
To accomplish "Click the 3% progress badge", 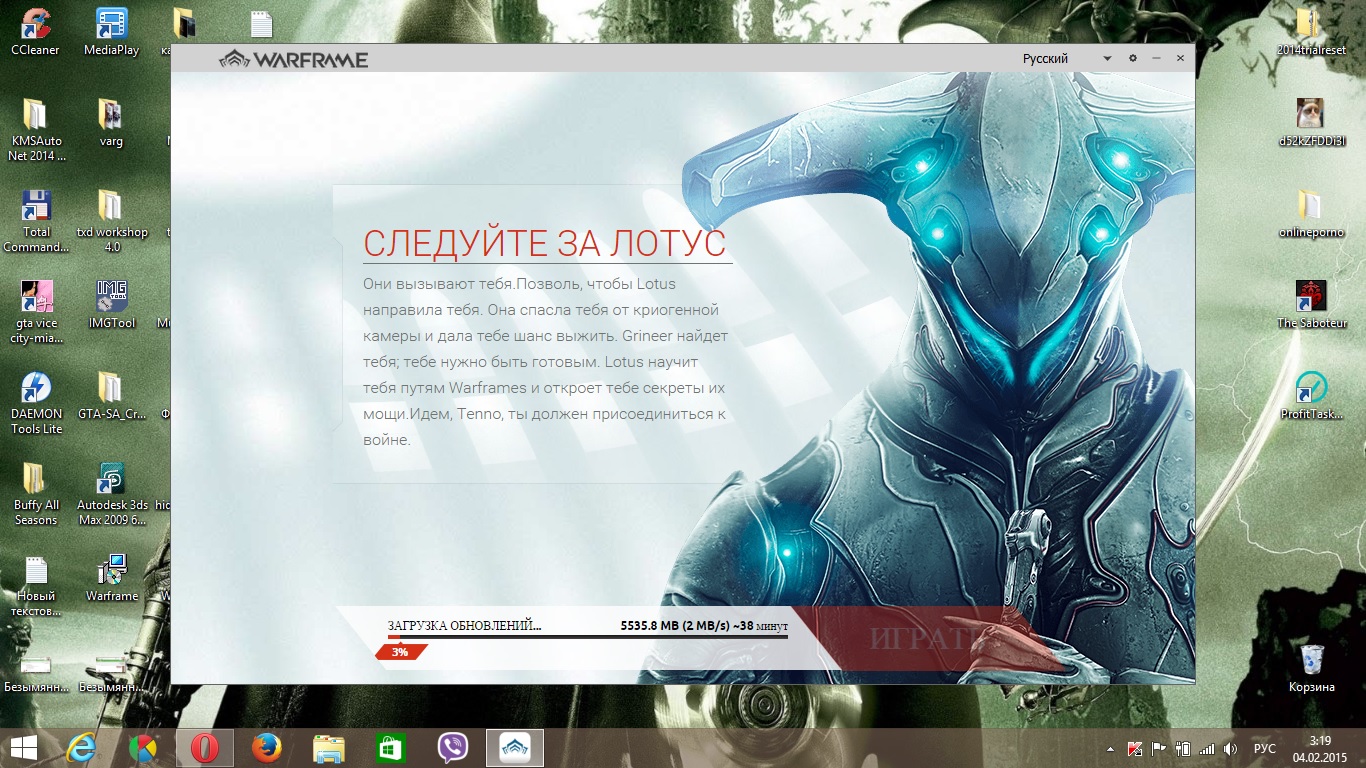I will click(x=400, y=652).
